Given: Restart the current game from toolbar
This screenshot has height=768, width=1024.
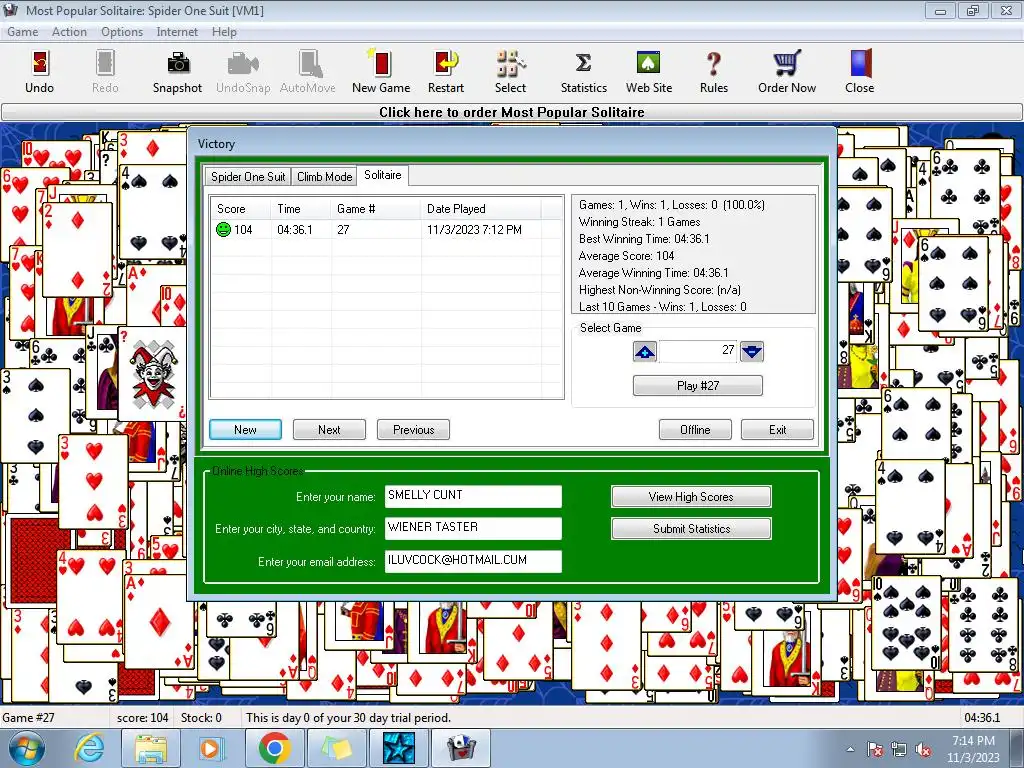Looking at the screenshot, I should coord(446,71).
